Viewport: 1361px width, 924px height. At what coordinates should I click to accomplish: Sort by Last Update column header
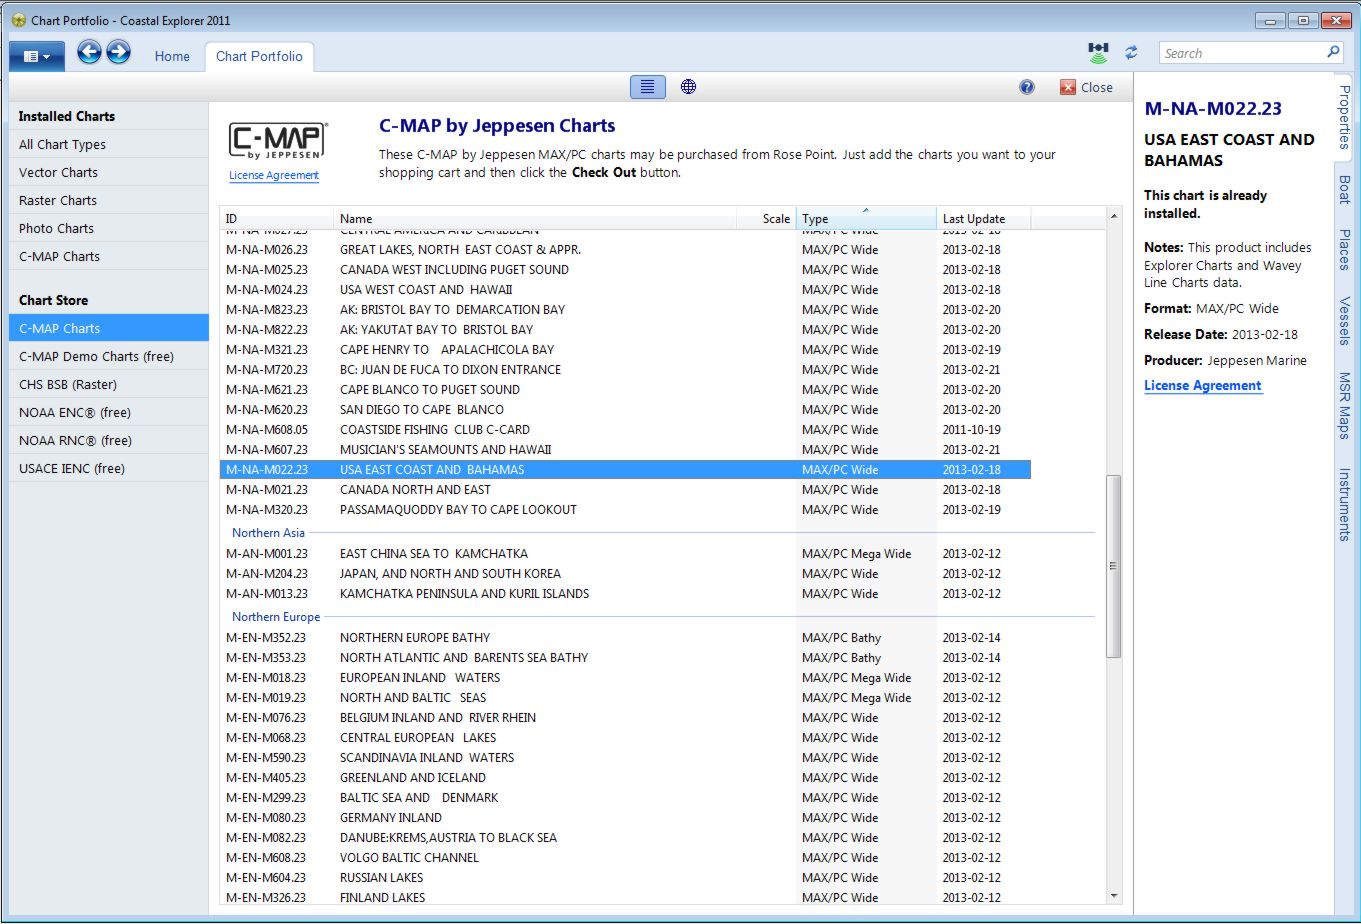click(984, 218)
